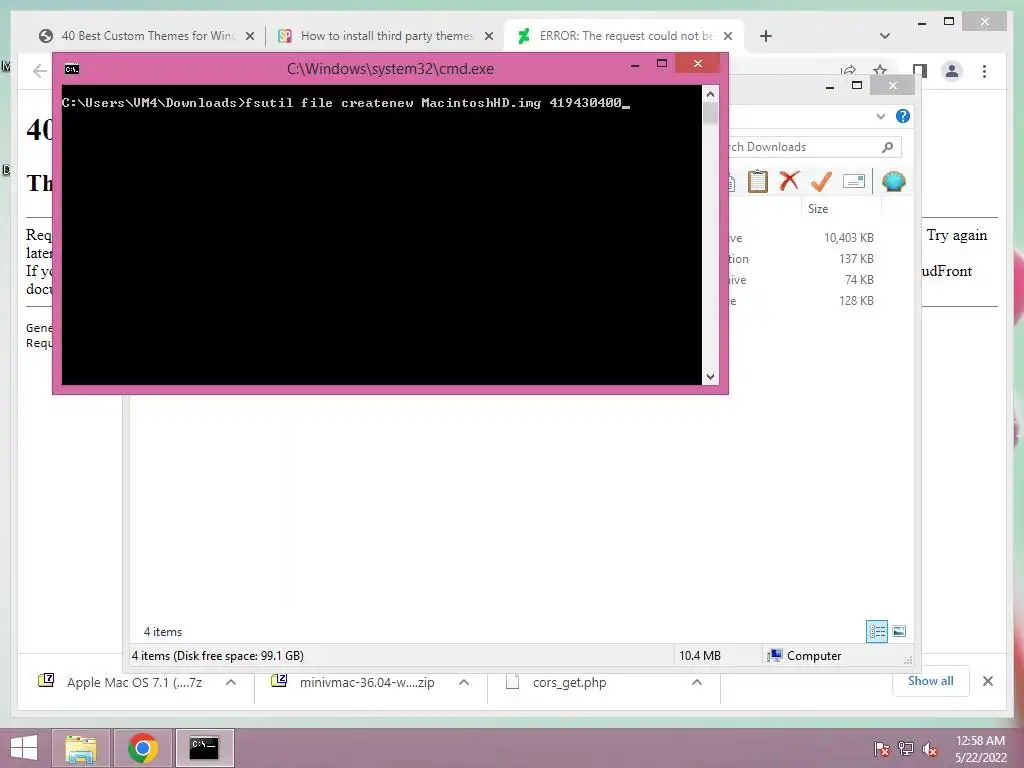The image size is (1024, 768).
Task: Close the Chrome downloads bar
Action: [x=987, y=681]
